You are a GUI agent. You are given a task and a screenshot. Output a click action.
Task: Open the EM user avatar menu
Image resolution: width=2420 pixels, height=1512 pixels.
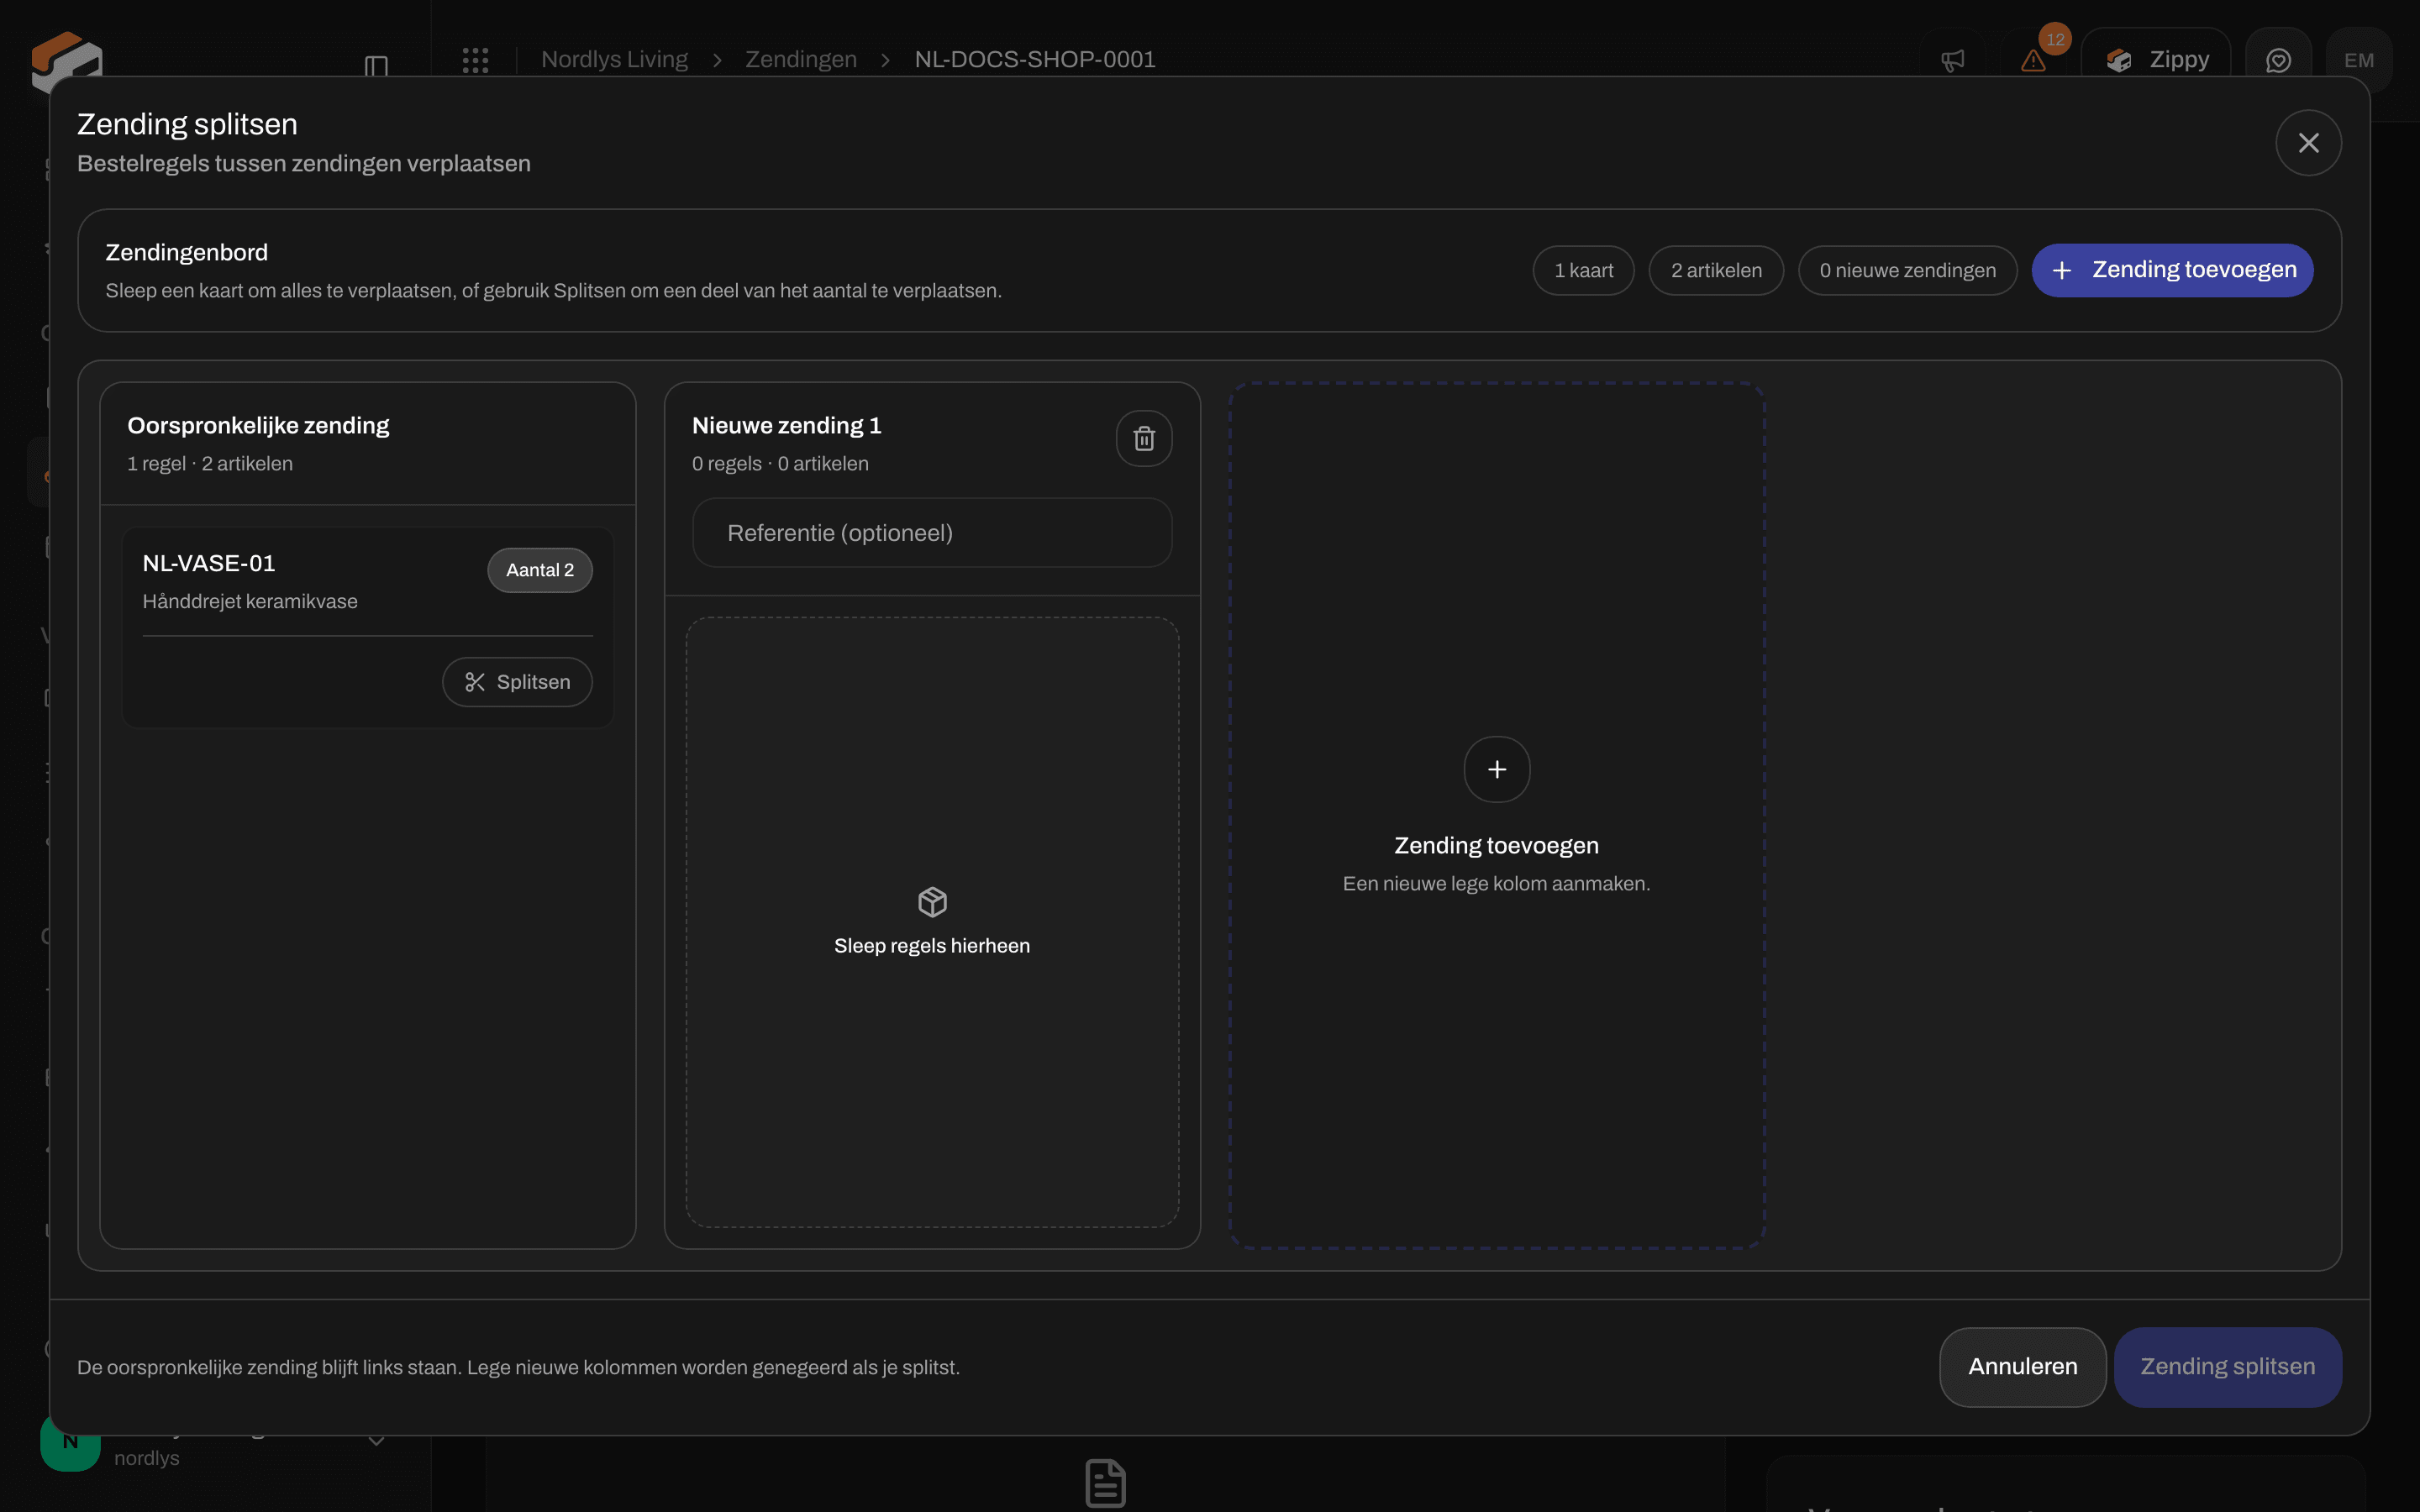(x=2359, y=61)
